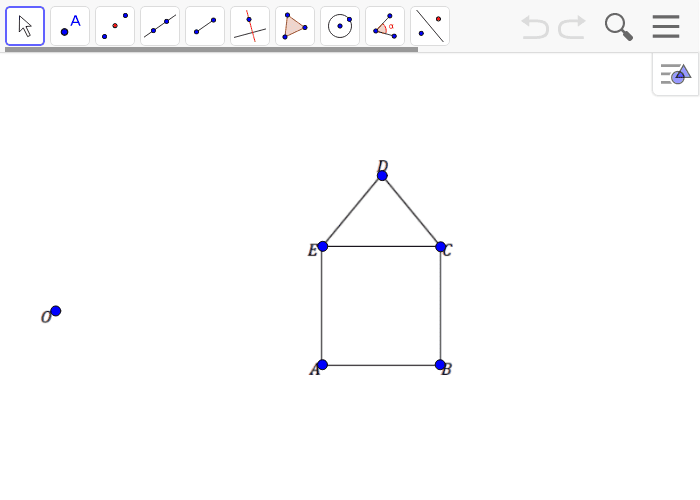Toggle the style bar button
700x500 pixels.
coord(675,74)
